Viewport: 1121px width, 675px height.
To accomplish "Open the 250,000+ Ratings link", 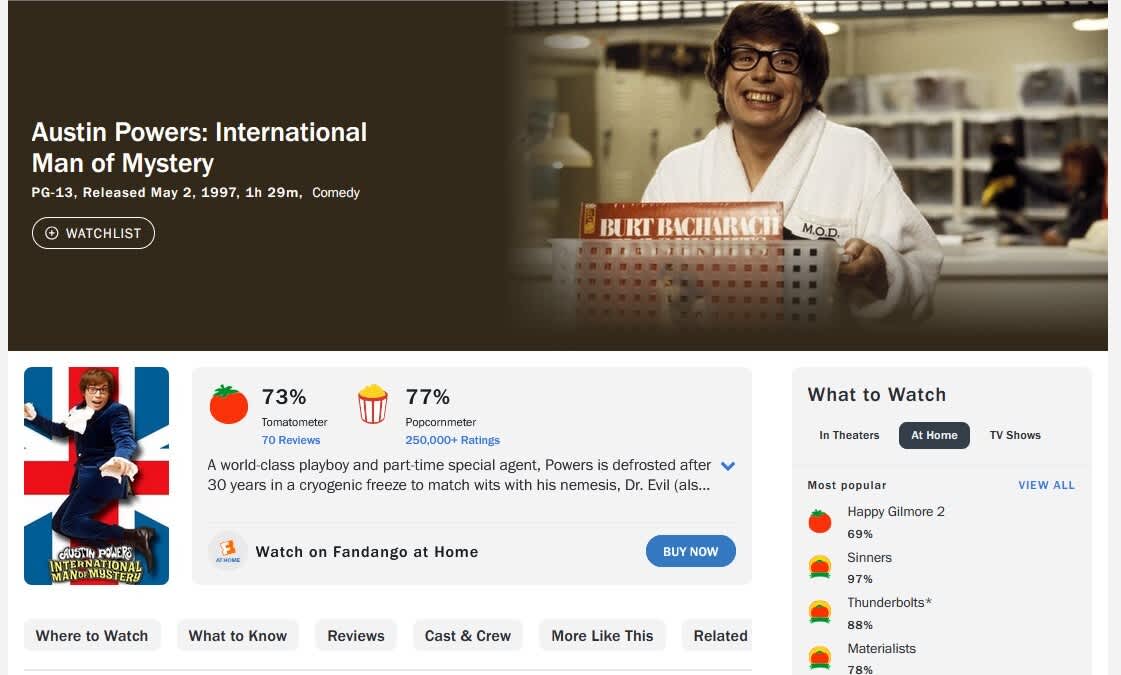I will pyautogui.click(x=453, y=440).
